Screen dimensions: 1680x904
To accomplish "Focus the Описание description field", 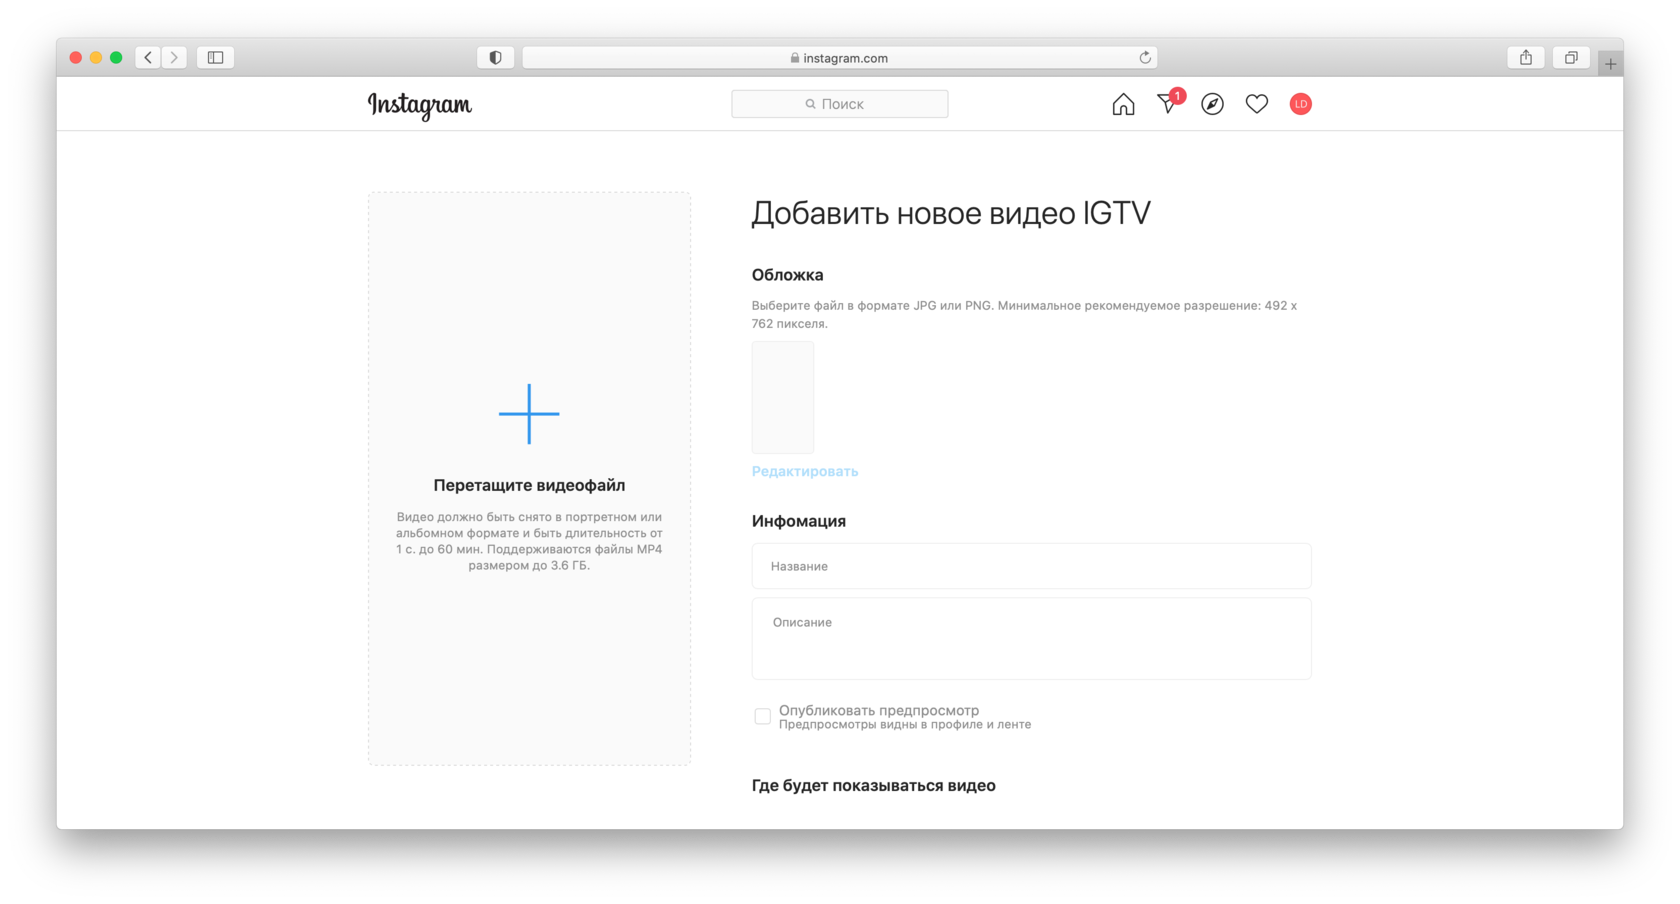I will click(x=1031, y=638).
